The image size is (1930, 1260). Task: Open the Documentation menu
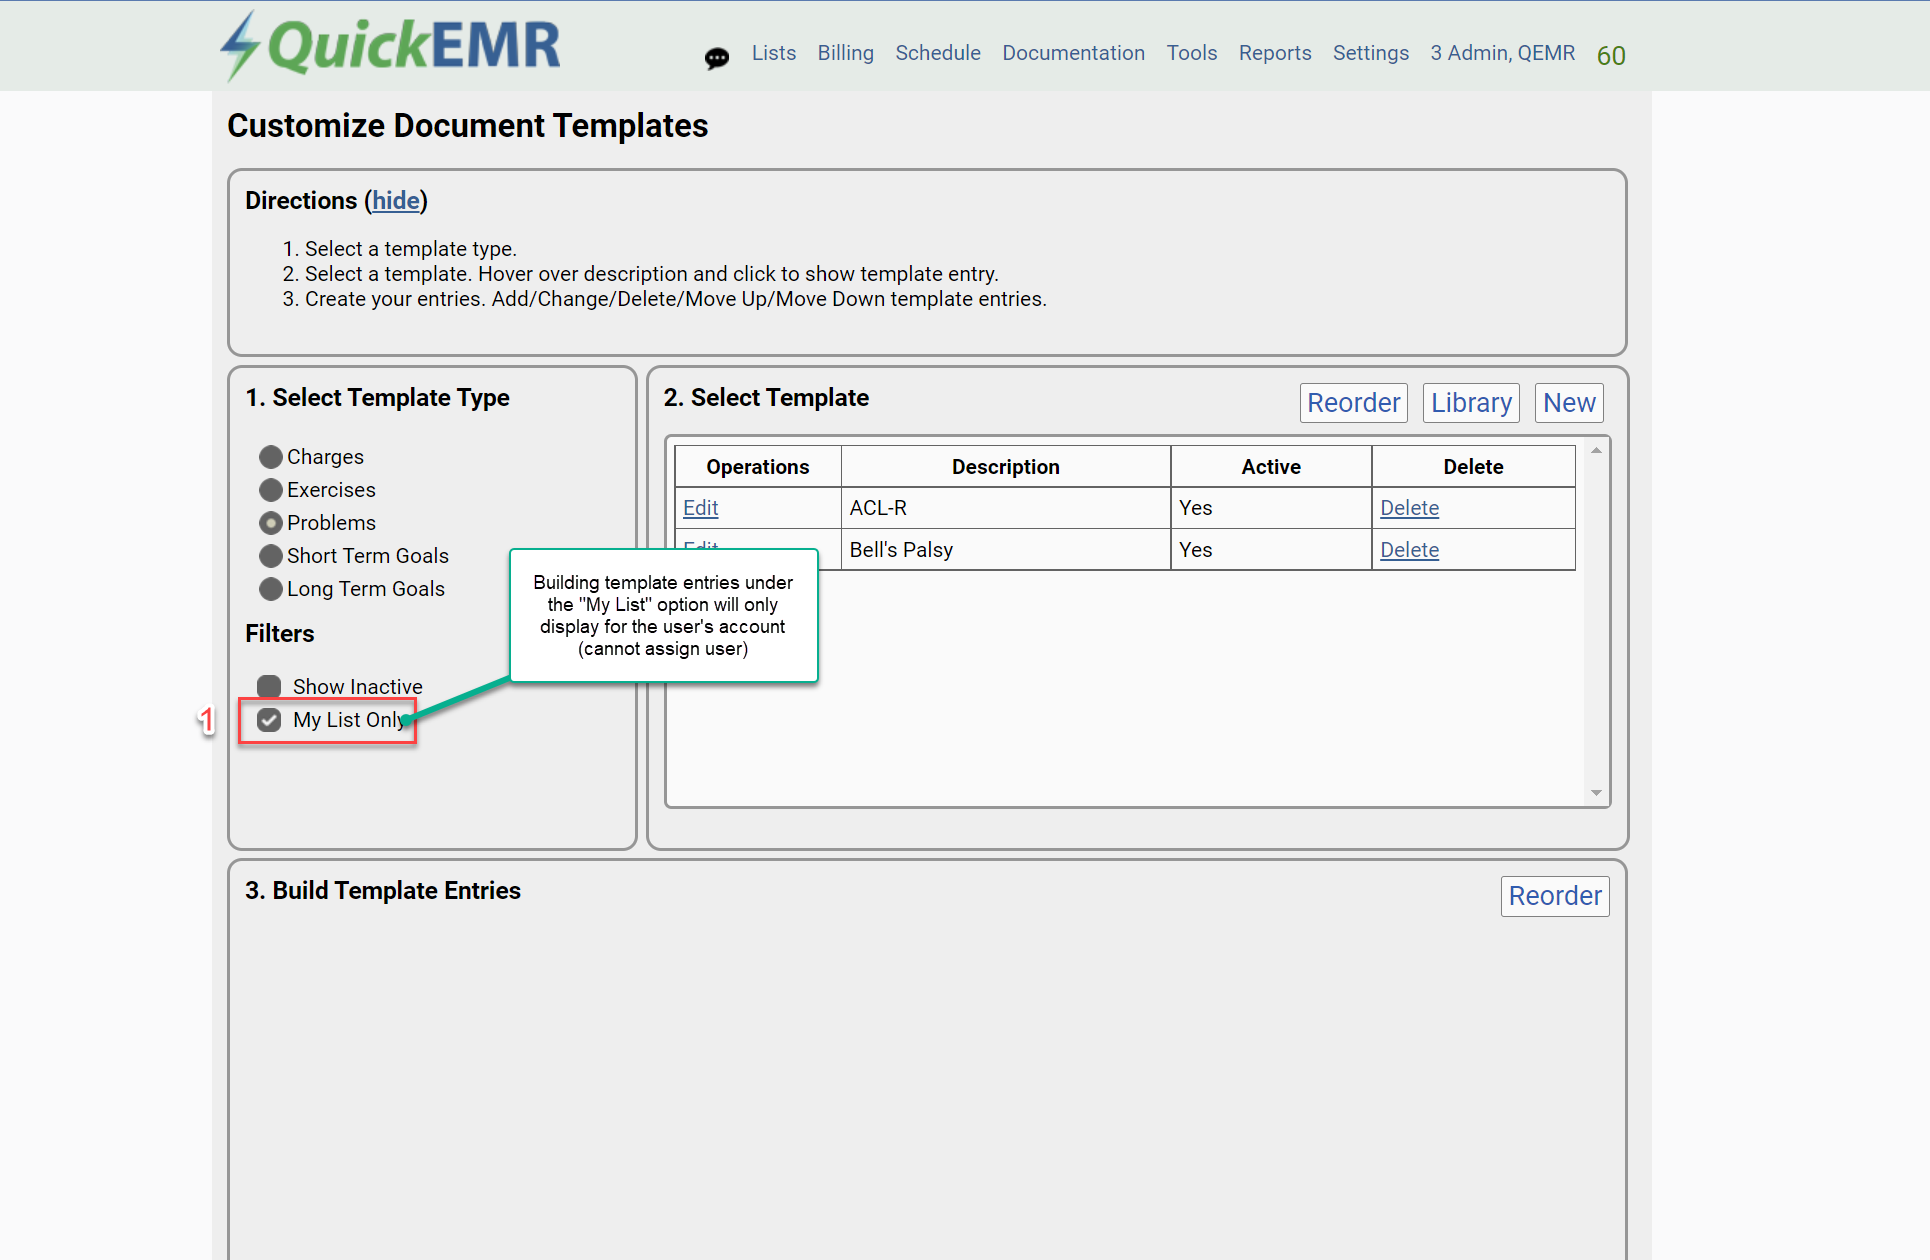point(1073,53)
